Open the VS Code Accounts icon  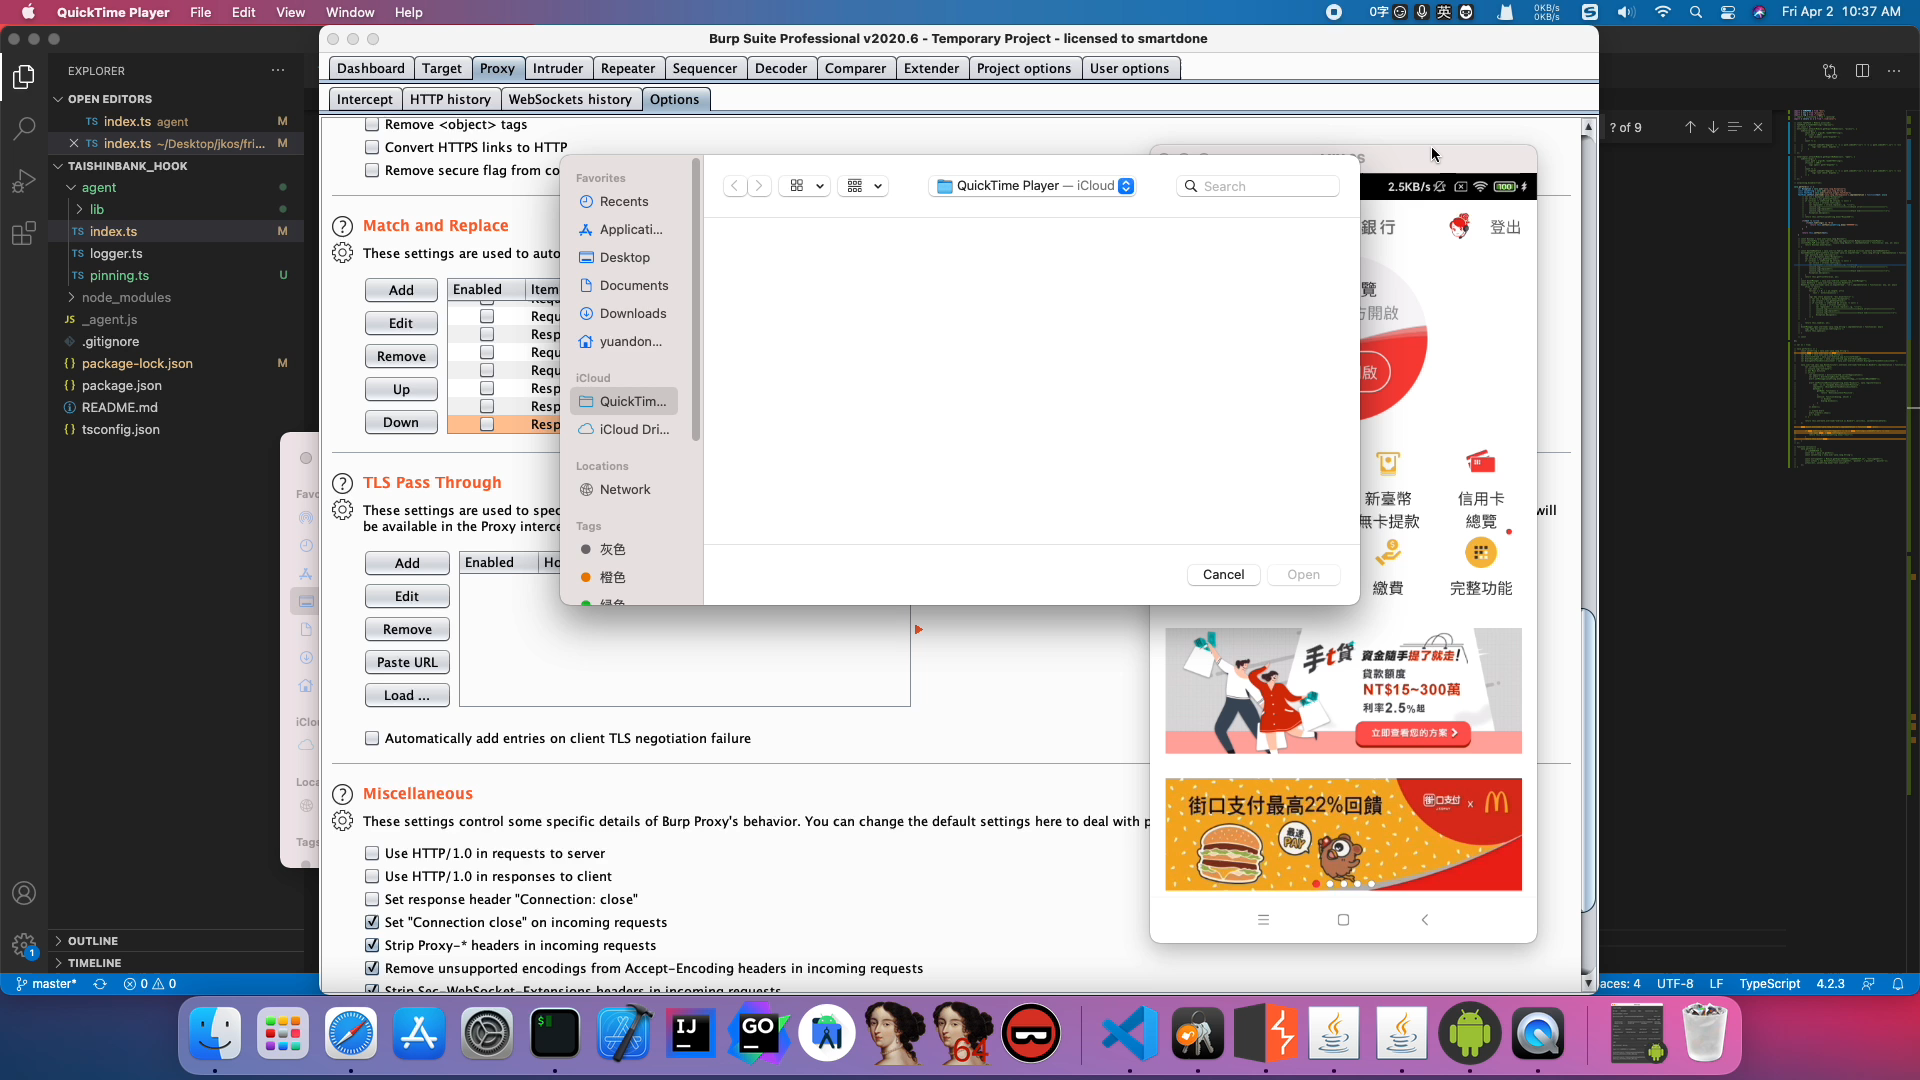point(24,893)
